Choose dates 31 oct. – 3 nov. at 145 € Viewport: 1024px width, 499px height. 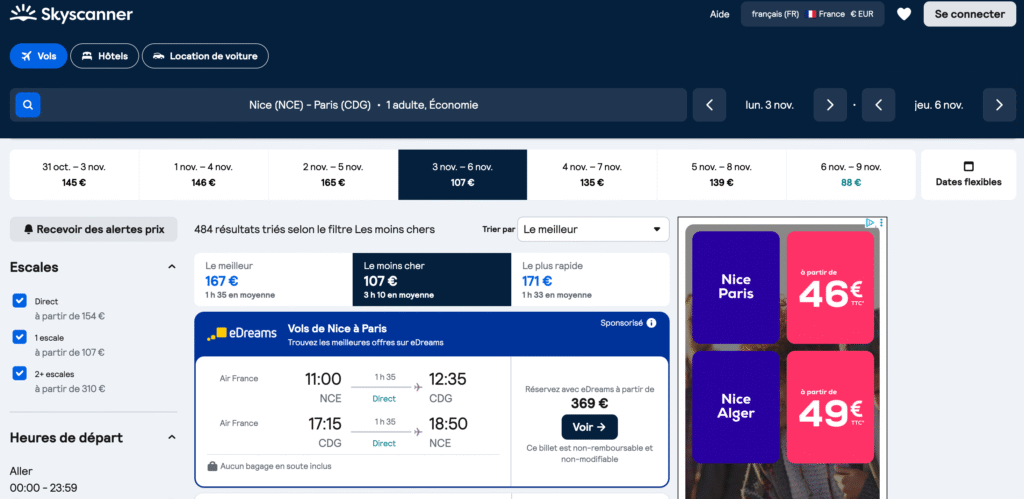[74, 174]
